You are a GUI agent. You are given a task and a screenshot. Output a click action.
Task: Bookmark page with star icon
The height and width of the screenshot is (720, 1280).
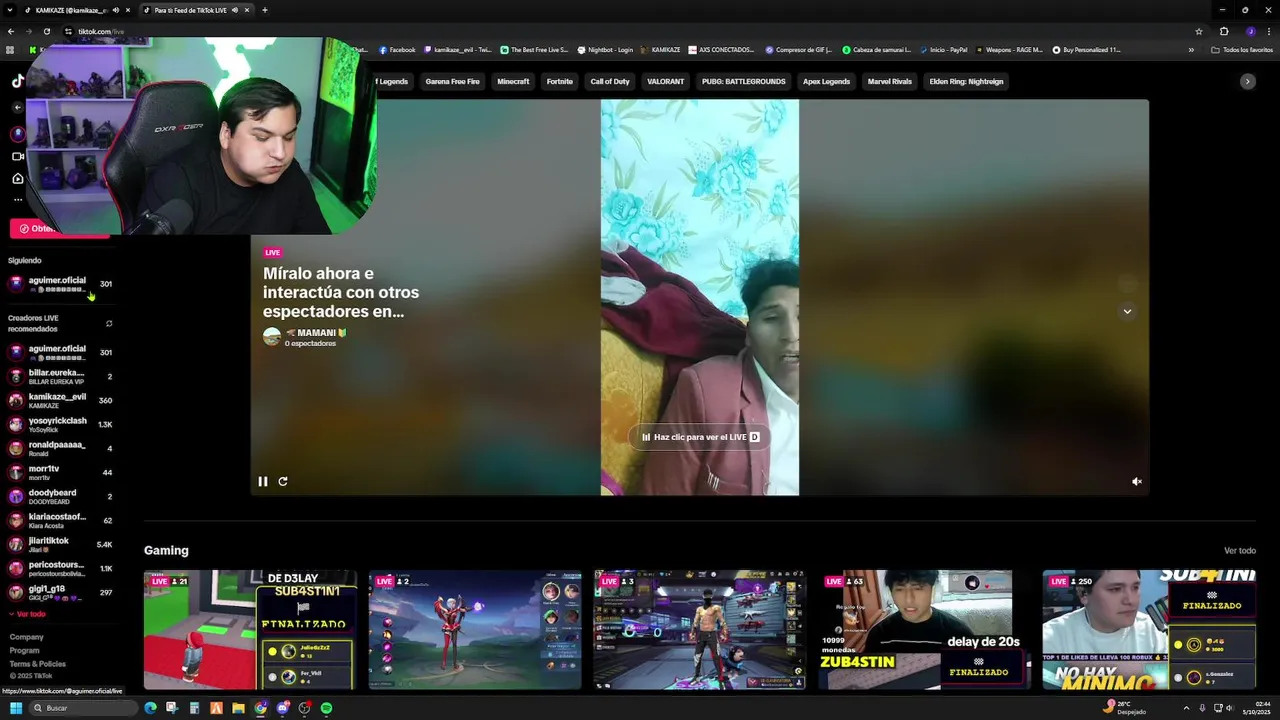click(1199, 31)
